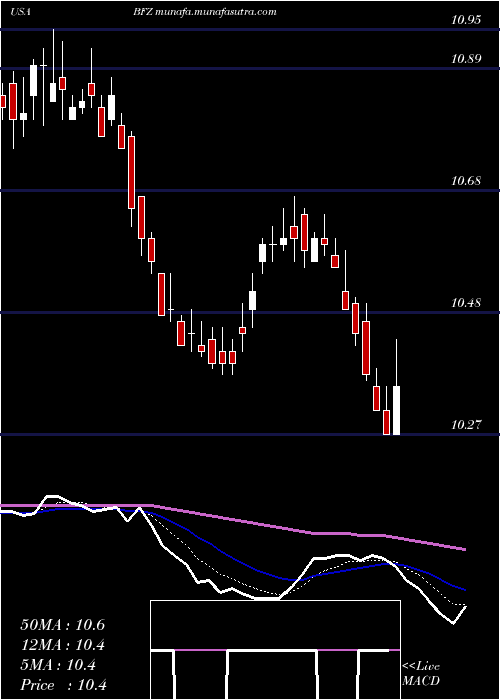Select the 10.89 price level label

466,58
